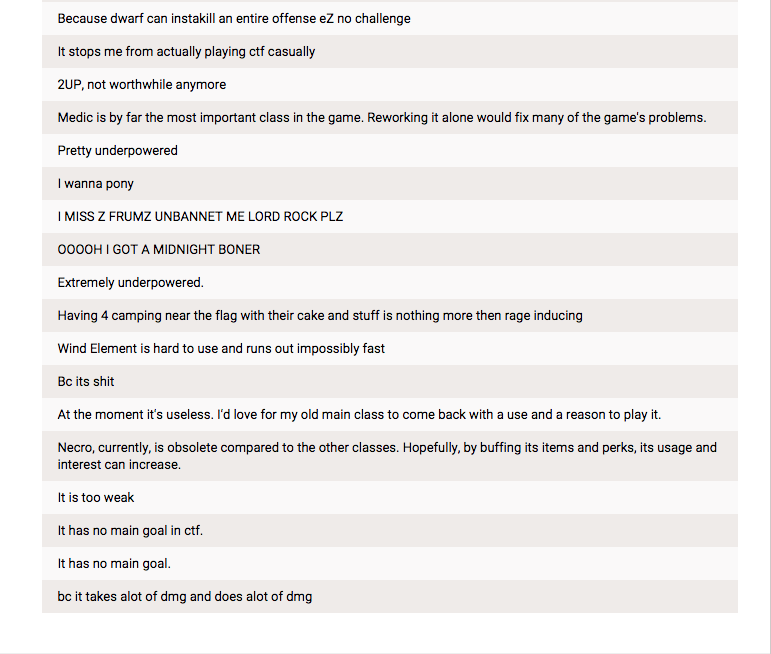Click the 'It is too weak' row
Viewport: 771px width, 654px height.
96,498
